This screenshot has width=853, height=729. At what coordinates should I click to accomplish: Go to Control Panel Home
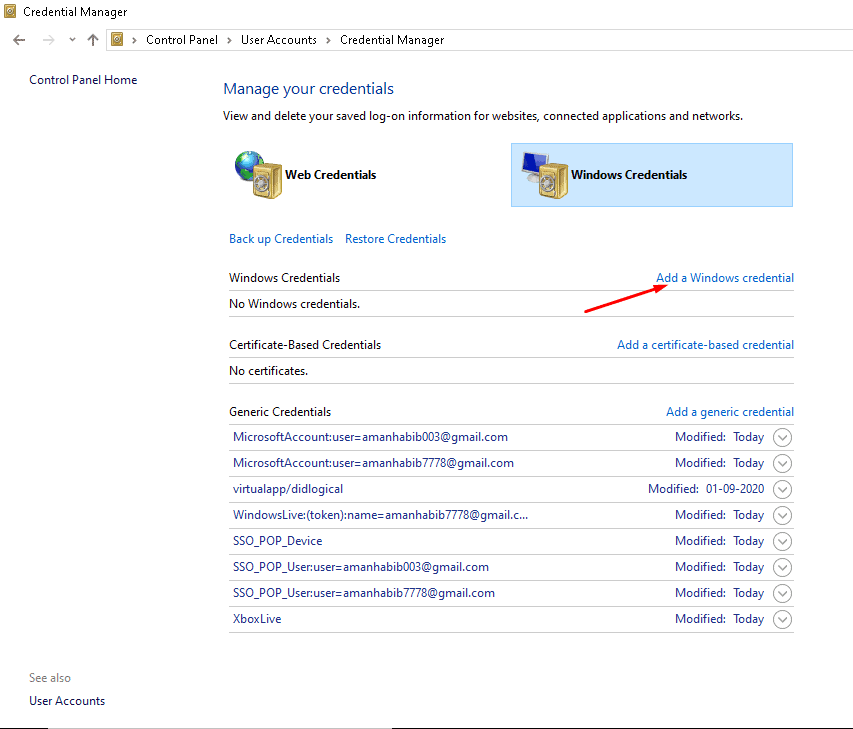(83, 80)
